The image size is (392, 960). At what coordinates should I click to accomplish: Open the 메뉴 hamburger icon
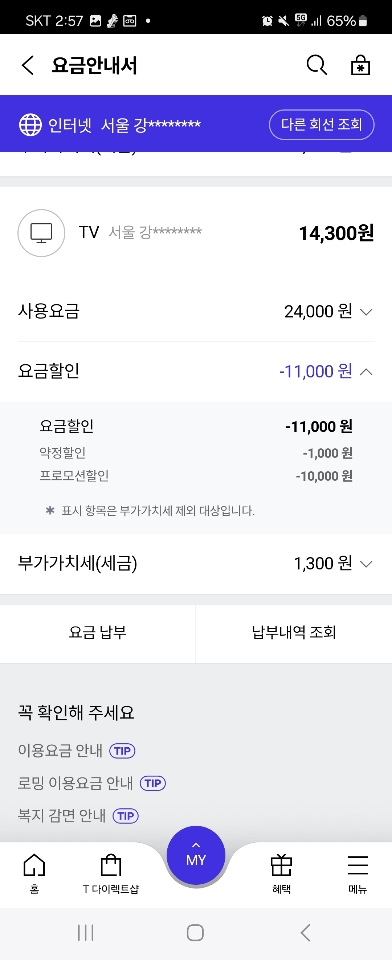coord(358,865)
